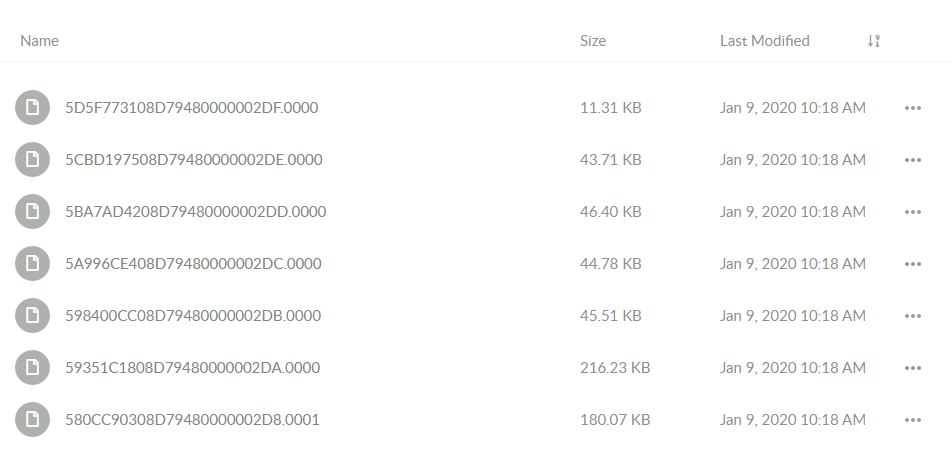Open more options for the 44.78 KB file
The image size is (952, 449).
pyautogui.click(x=913, y=264)
